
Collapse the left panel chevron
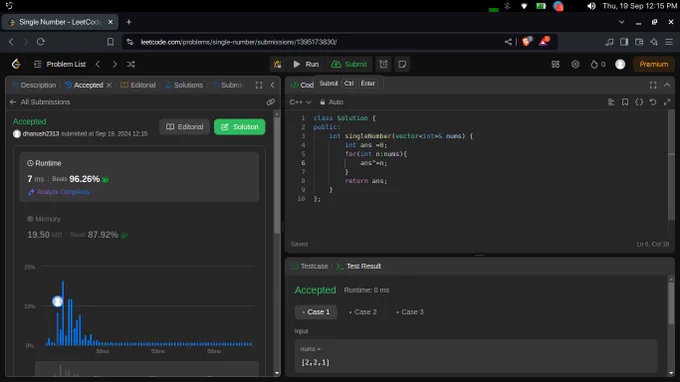272,85
